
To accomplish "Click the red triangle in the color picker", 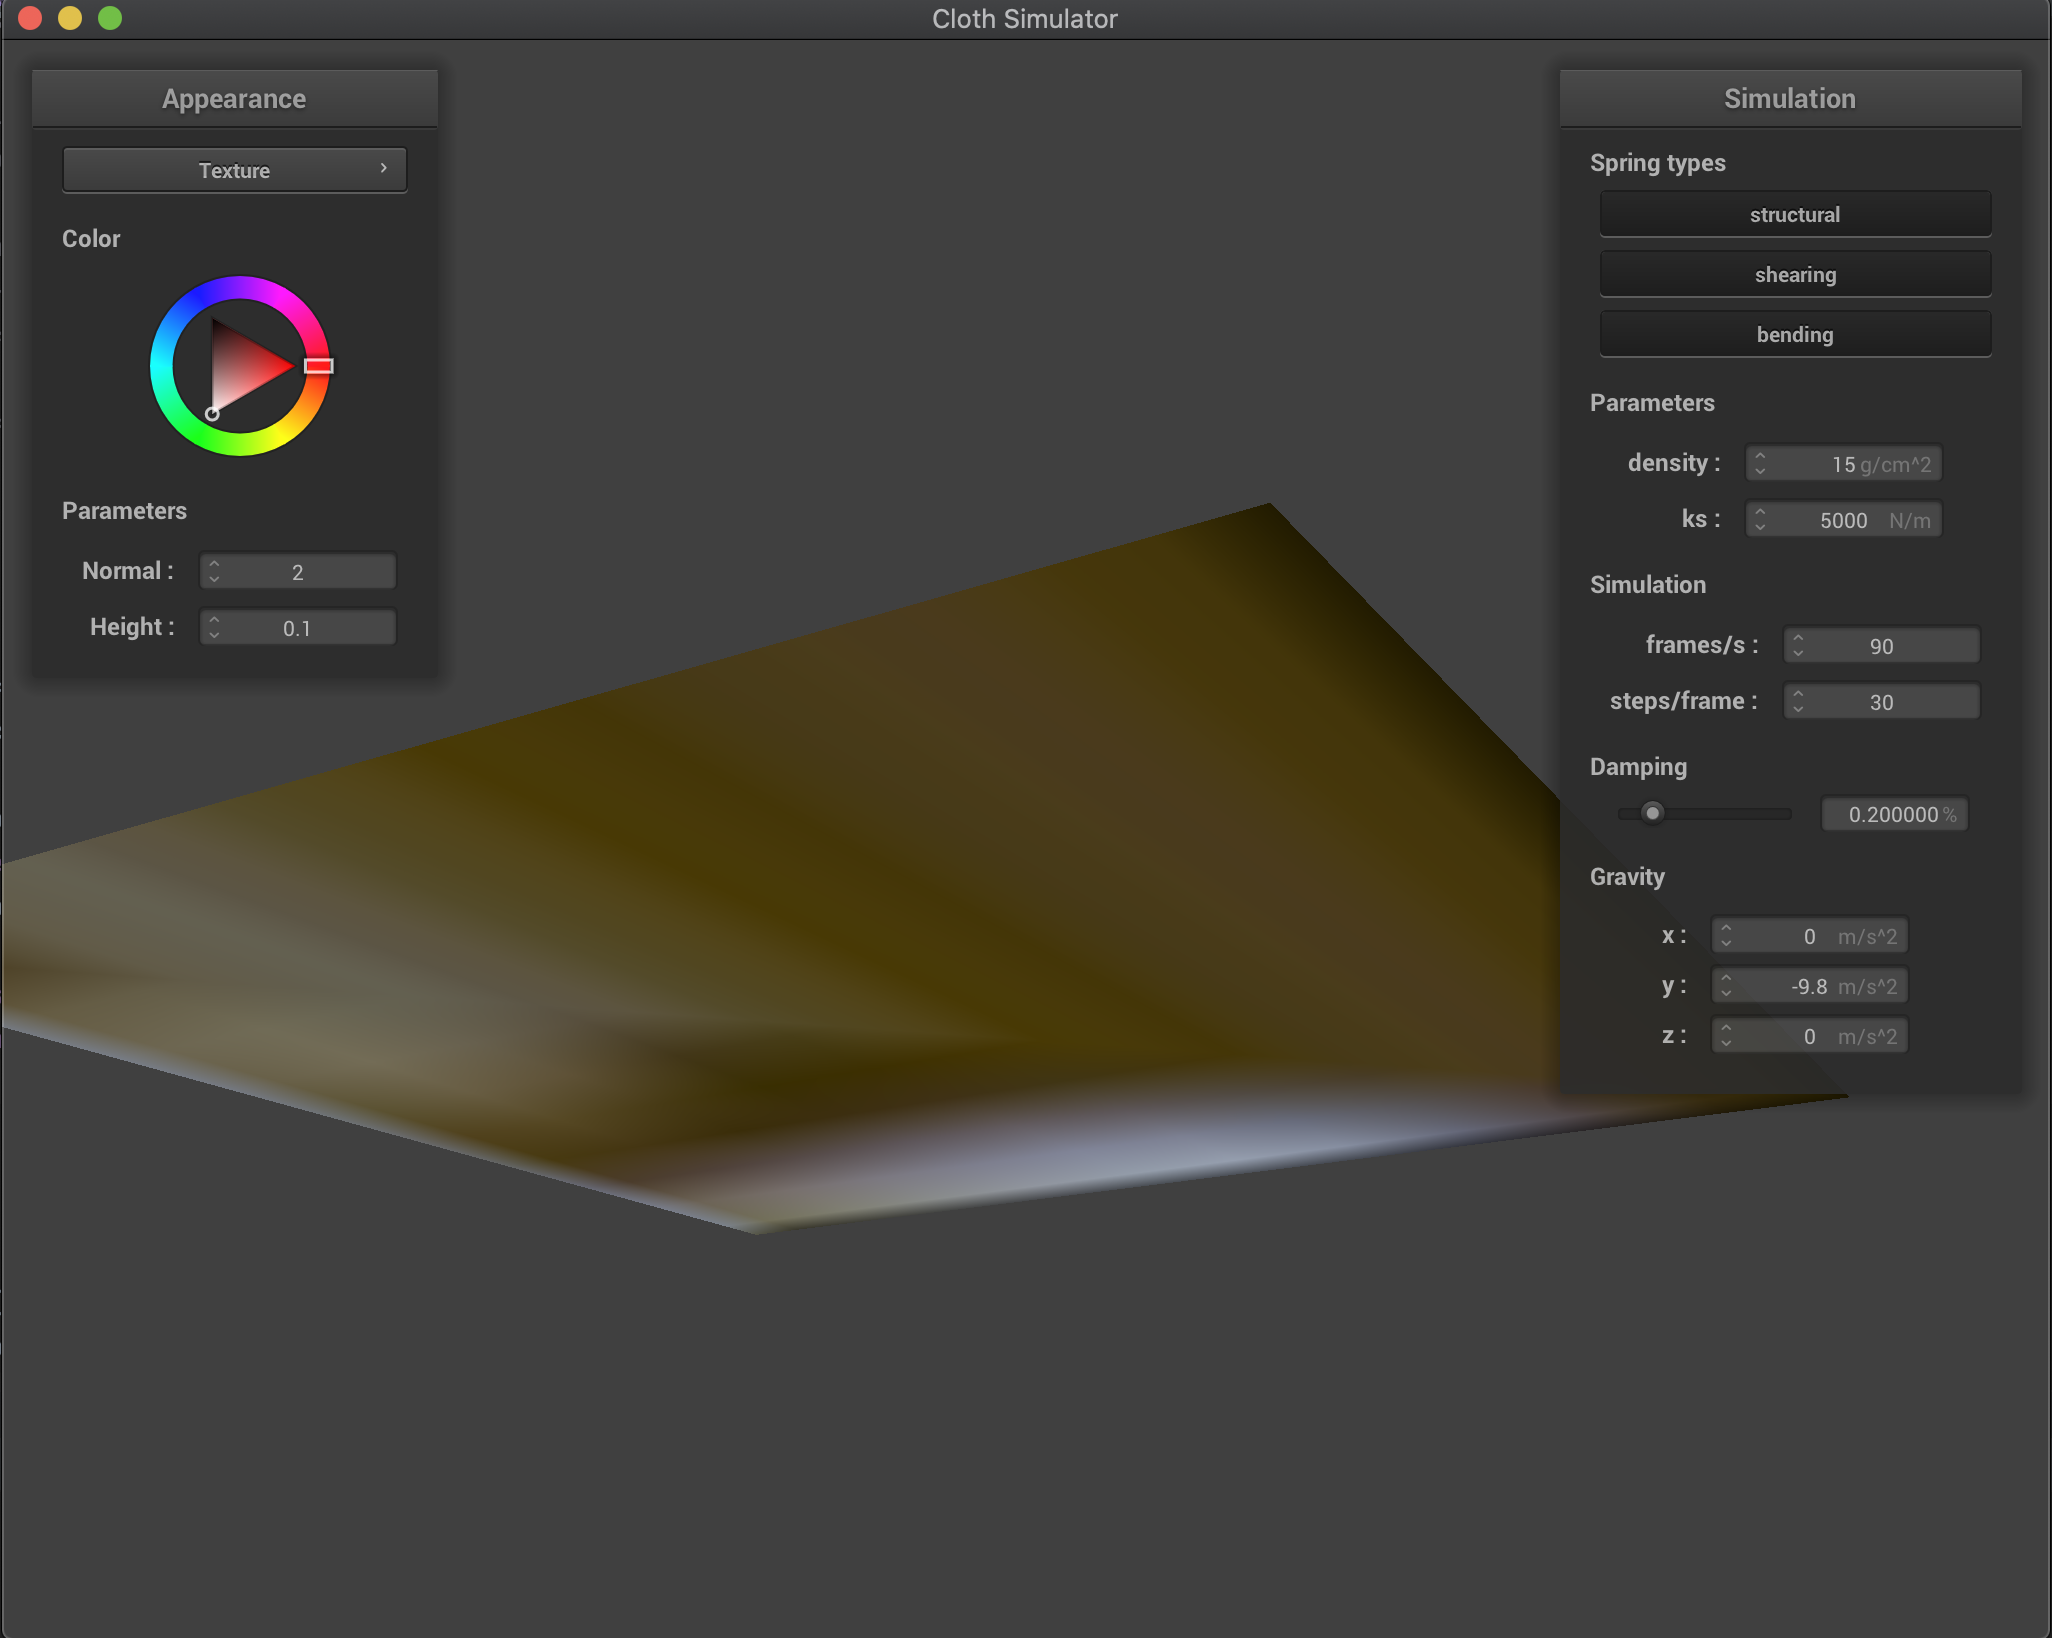I will point(243,368).
